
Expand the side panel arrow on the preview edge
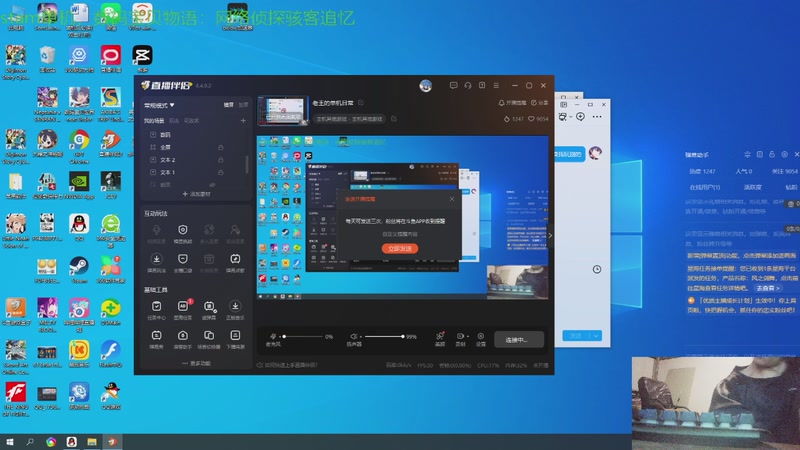click(x=550, y=236)
